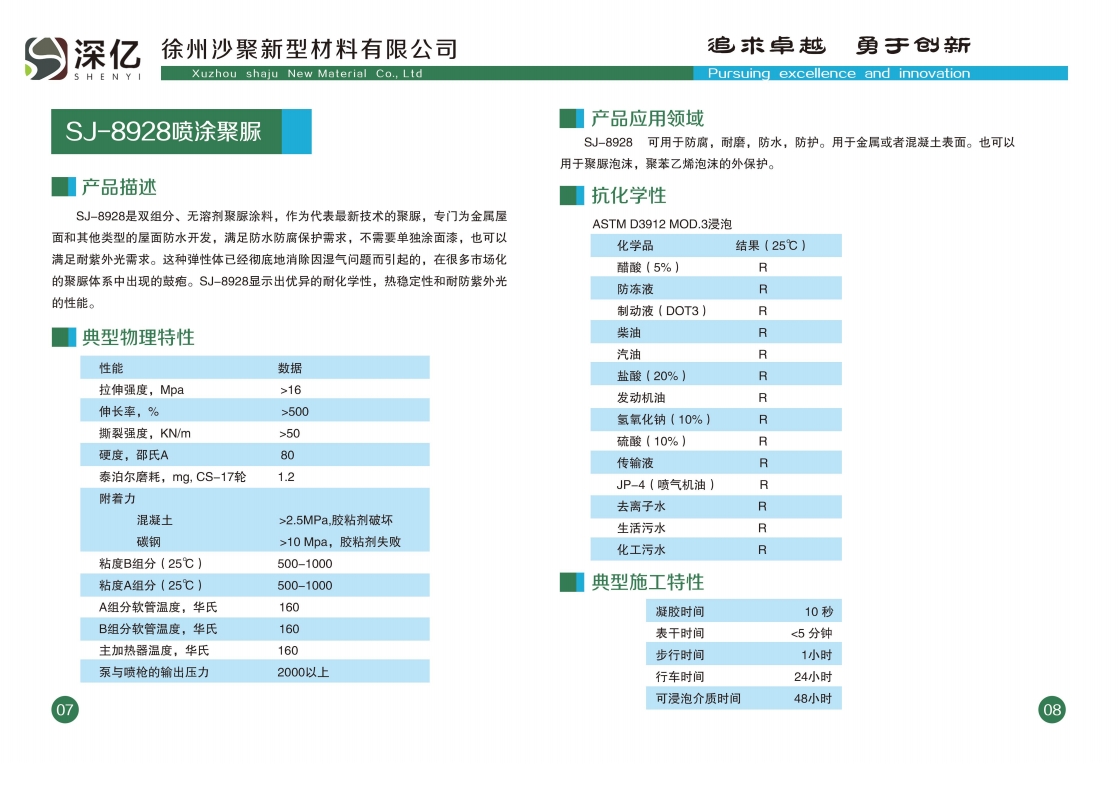Select the "伸长率，%" row label

coord(129,411)
